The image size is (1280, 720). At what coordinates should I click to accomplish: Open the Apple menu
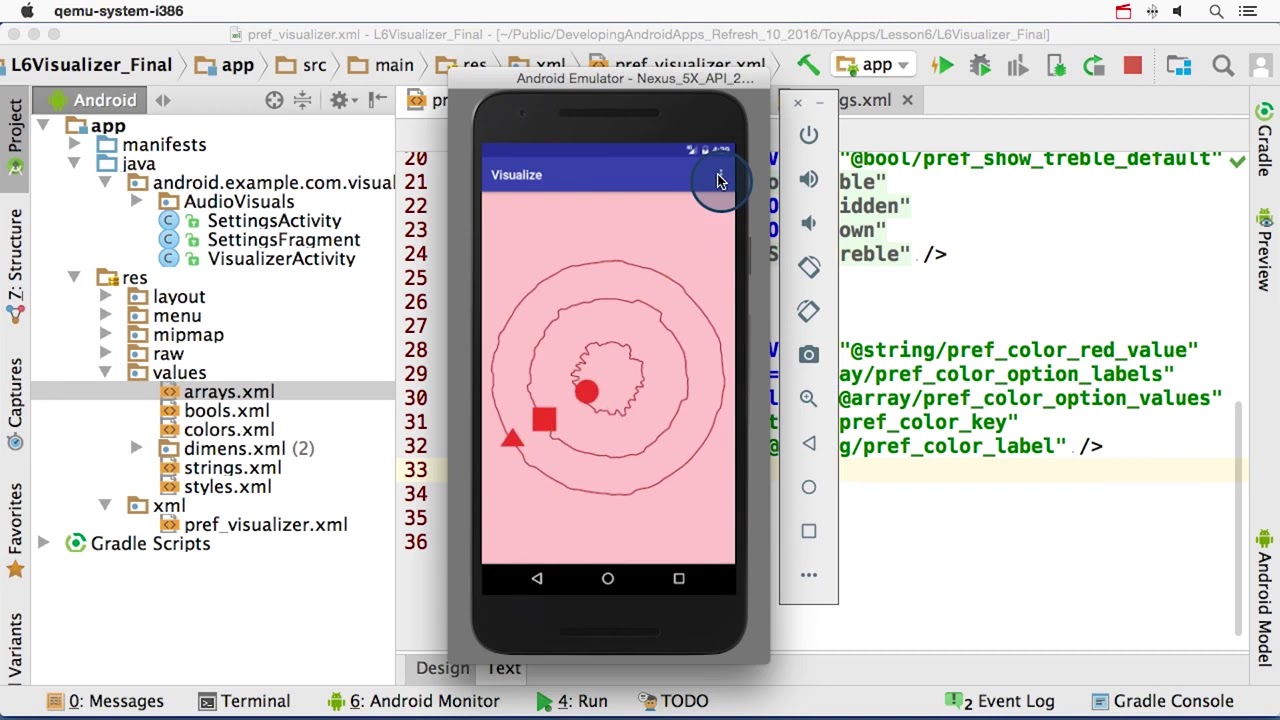pyautogui.click(x=27, y=11)
